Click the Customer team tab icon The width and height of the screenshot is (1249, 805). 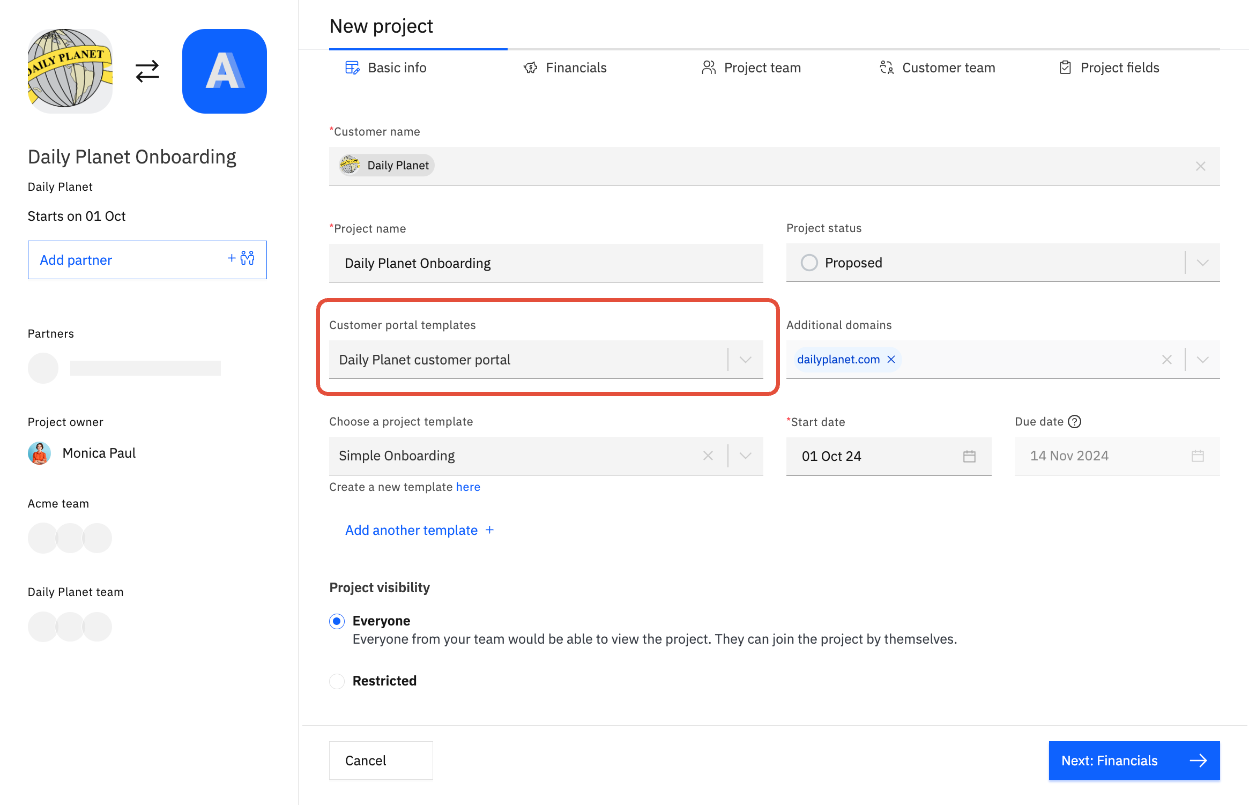(887, 68)
